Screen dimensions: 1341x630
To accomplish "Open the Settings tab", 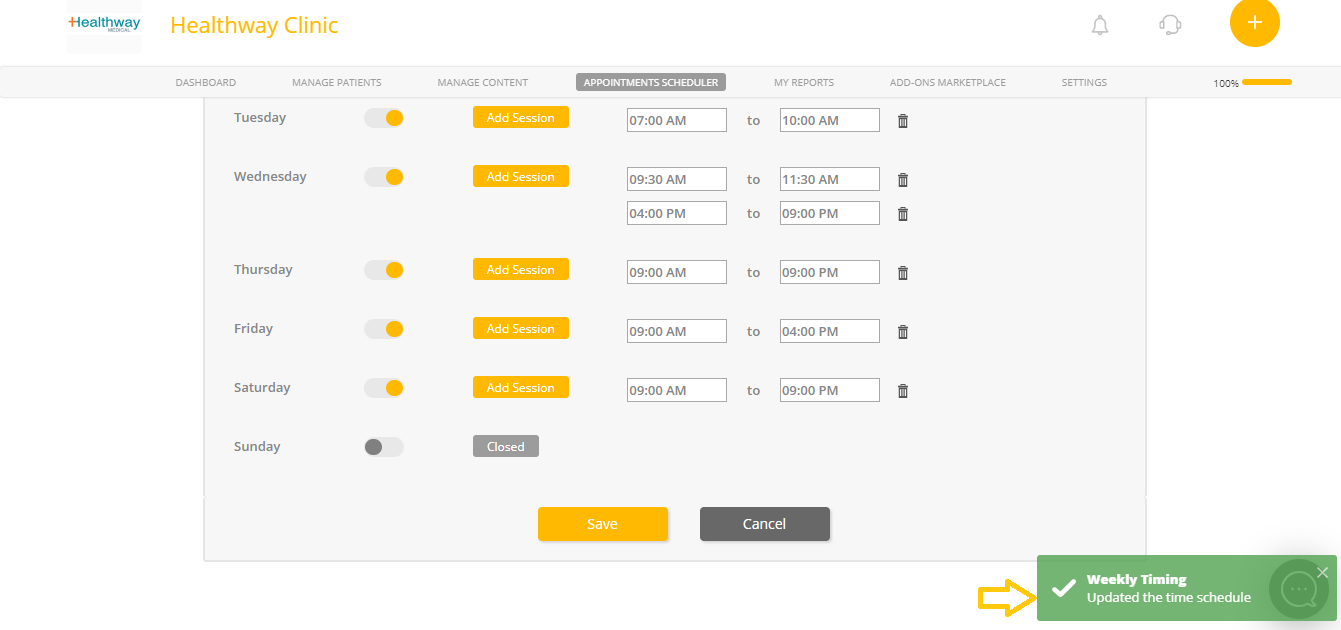I will pyautogui.click(x=1084, y=83).
